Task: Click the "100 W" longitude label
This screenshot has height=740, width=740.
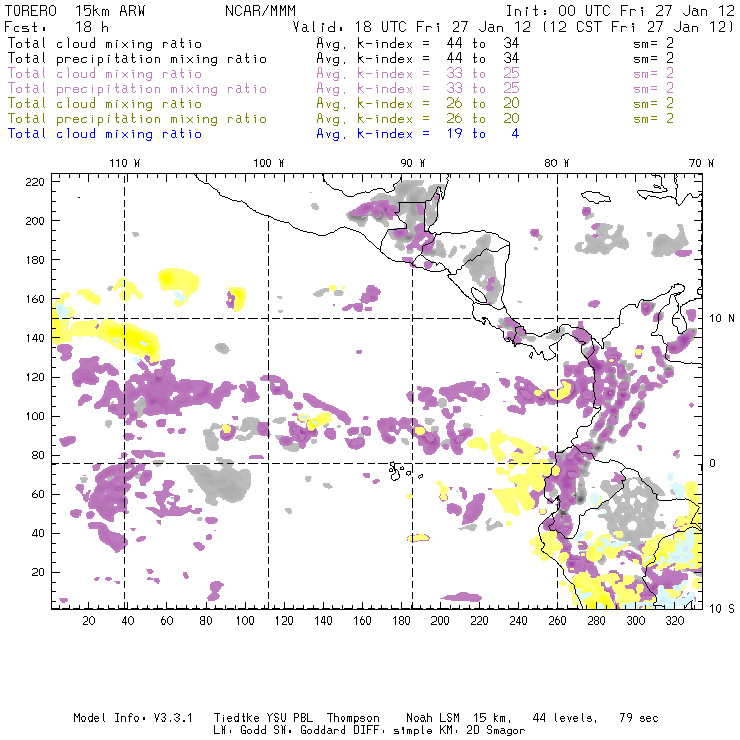Action: 269,163
